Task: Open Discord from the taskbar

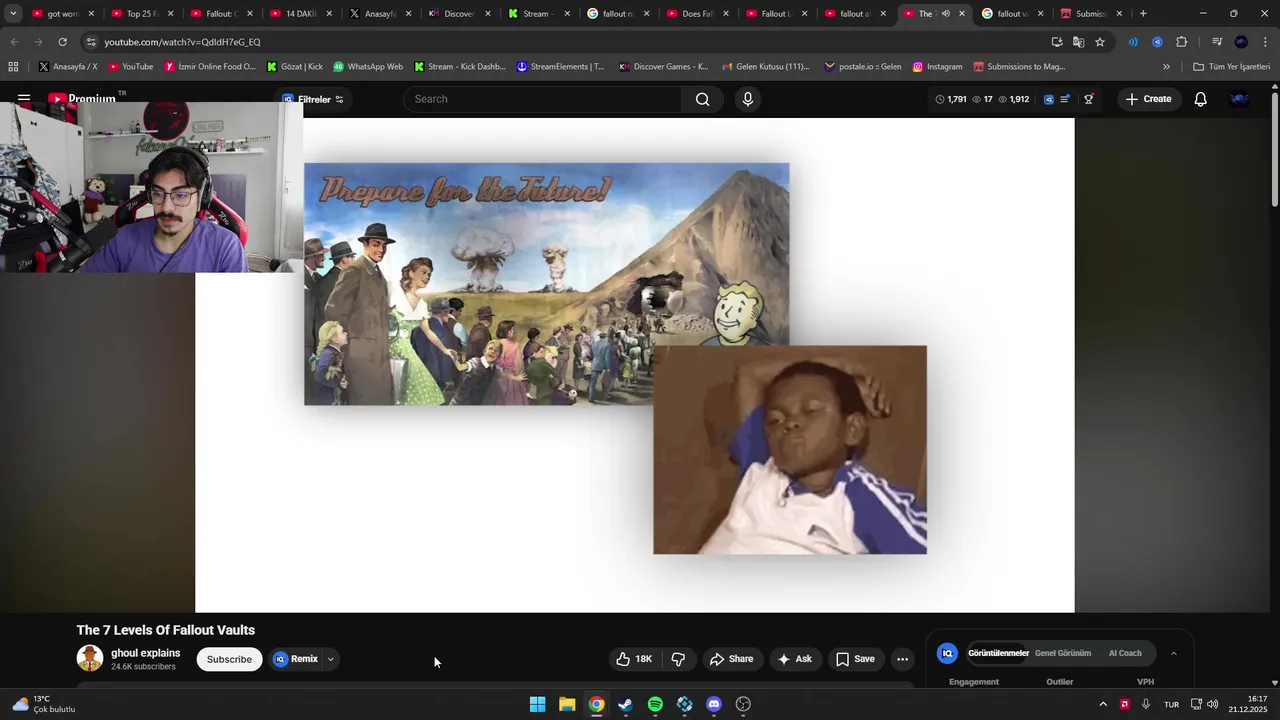Action: (x=714, y=704)
